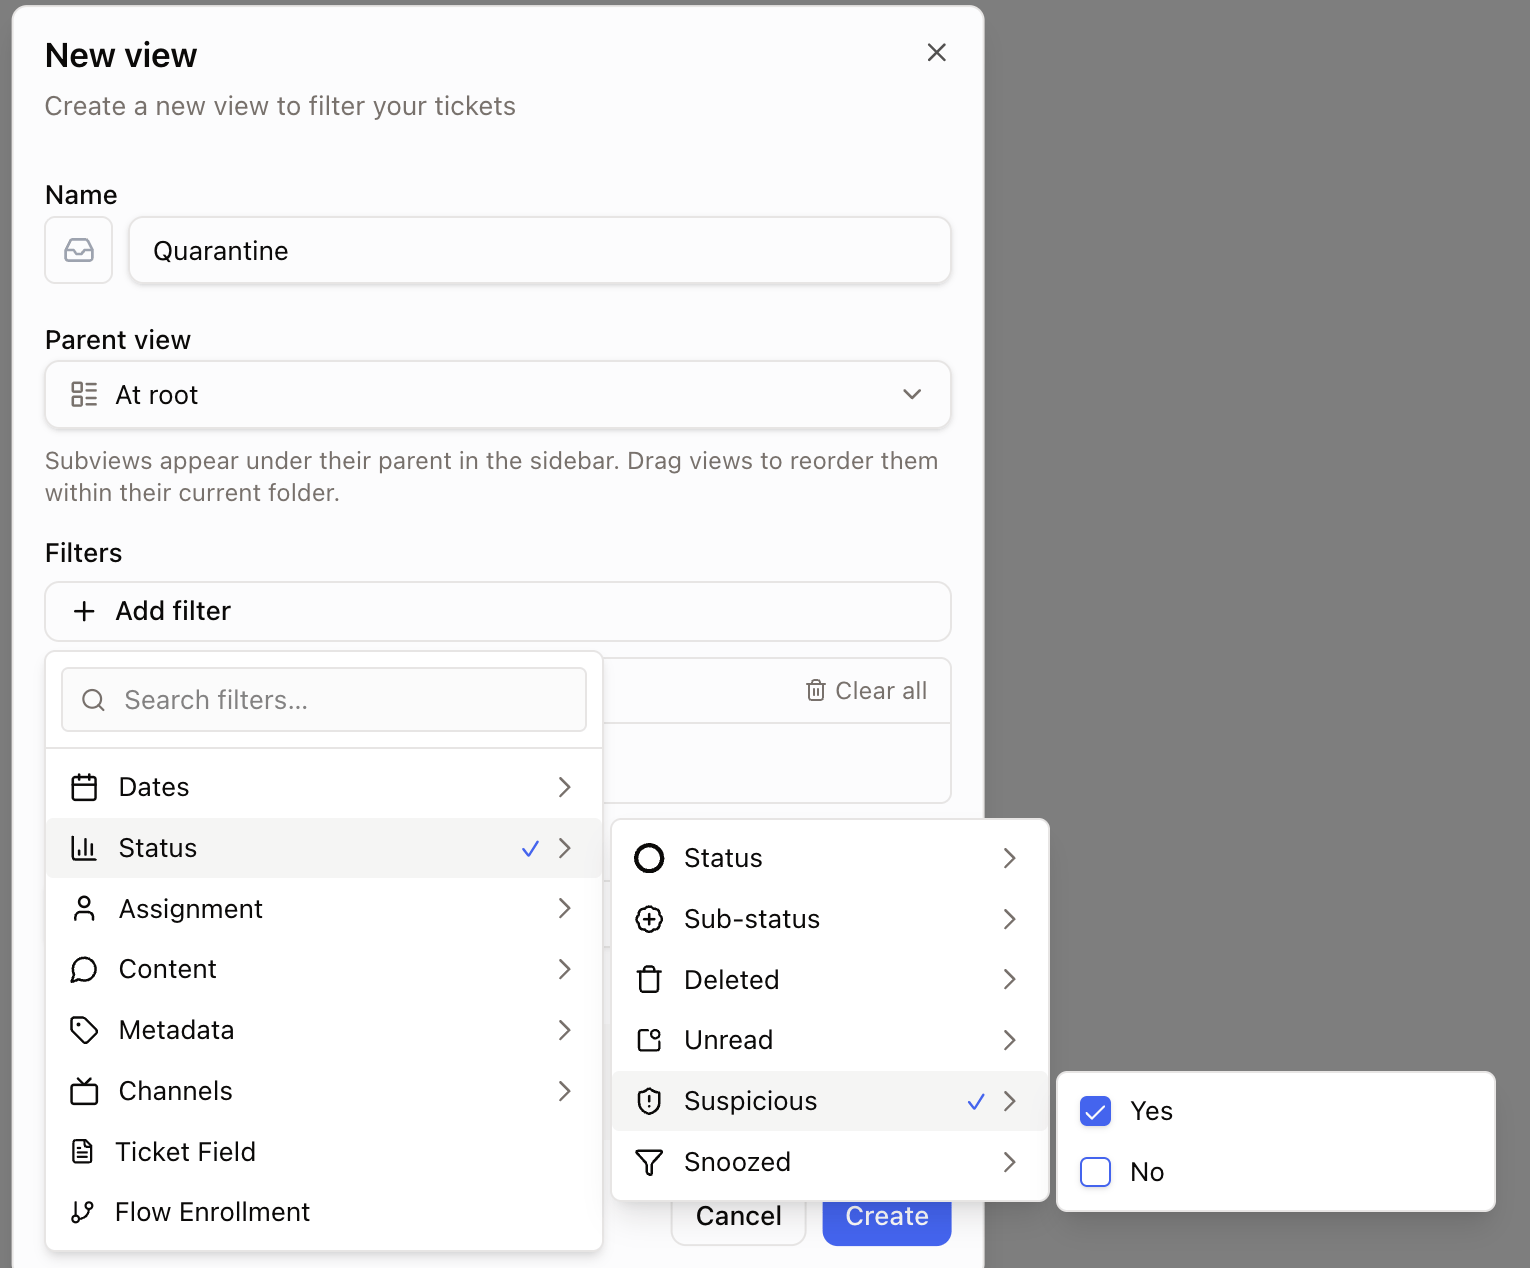
Task: Expand the Metadata filter chevron
Action: click(564, 1030)
